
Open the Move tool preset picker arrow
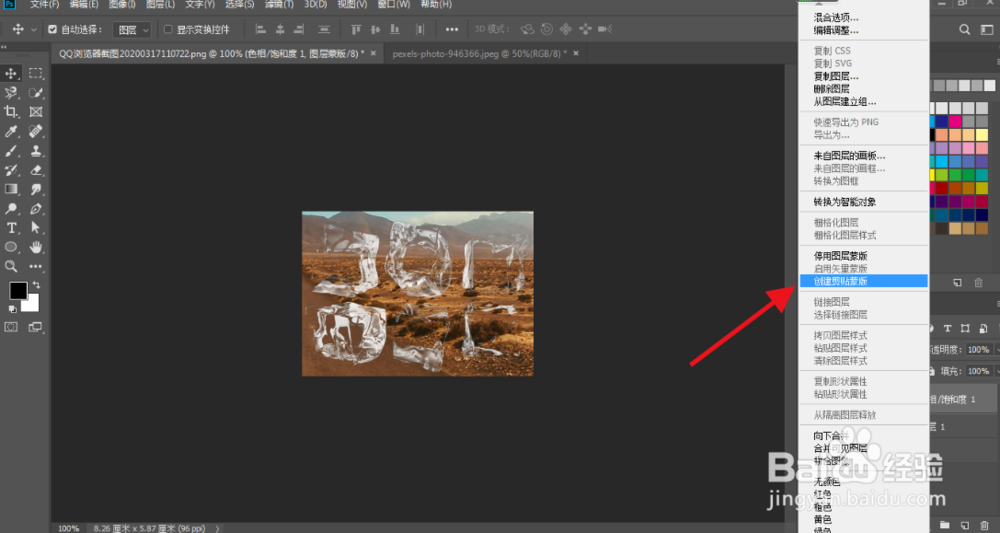(34, 29)
